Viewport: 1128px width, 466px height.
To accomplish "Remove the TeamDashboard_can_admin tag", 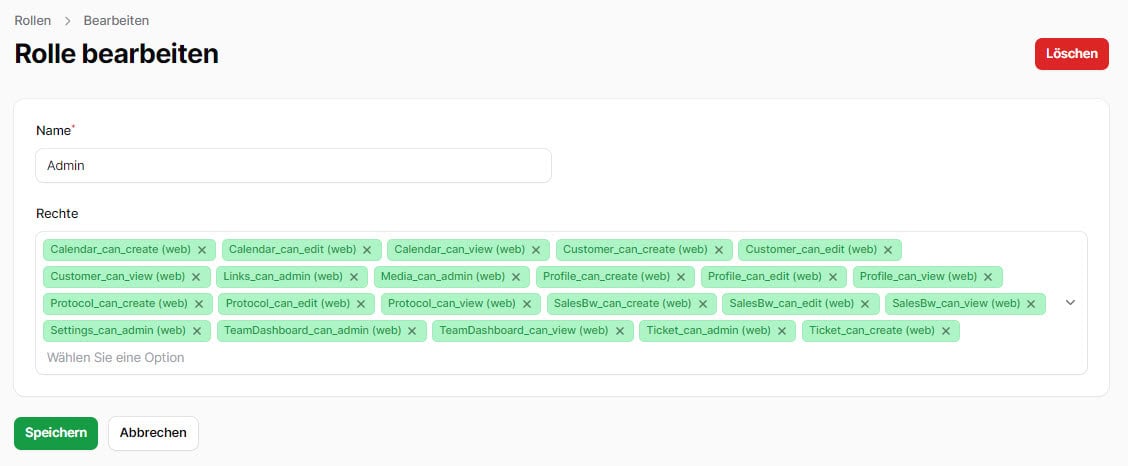I will click(412, 331).
